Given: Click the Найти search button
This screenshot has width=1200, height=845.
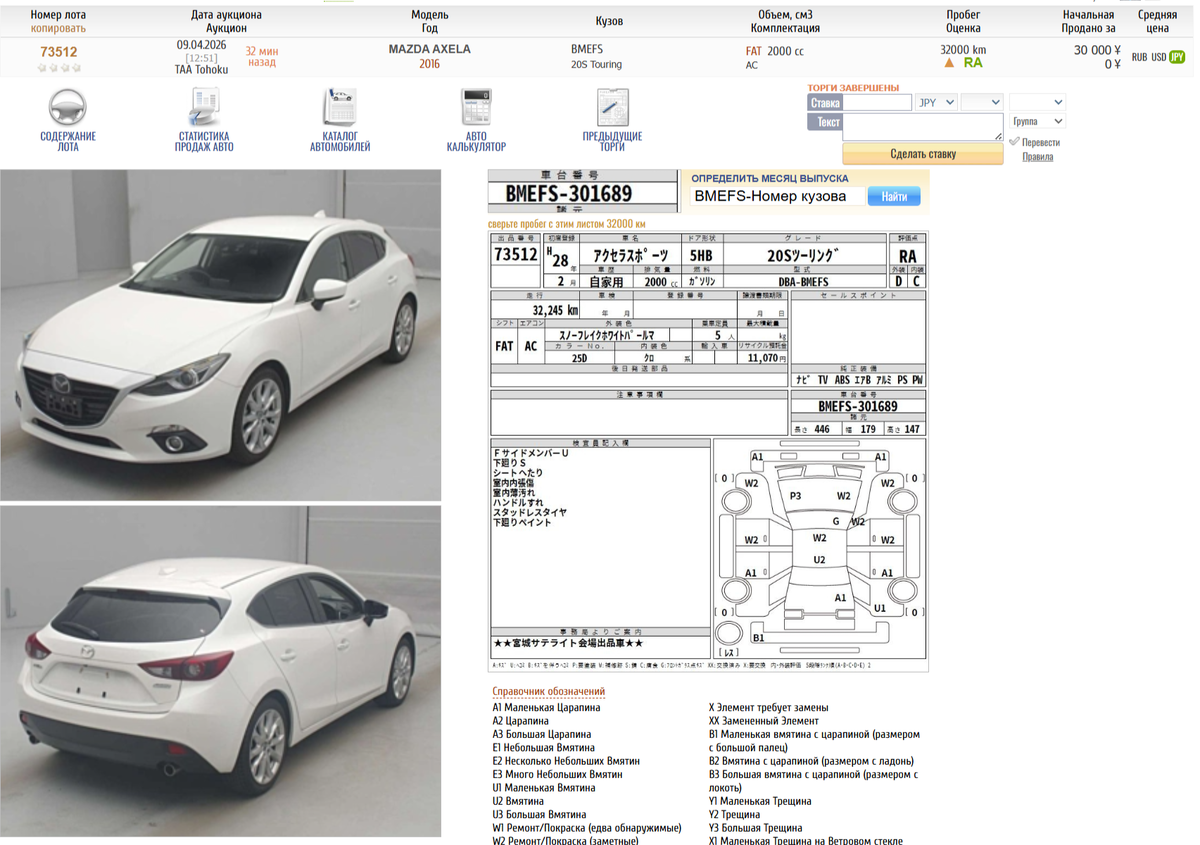Looking at the screenshot, I should 892,196.
